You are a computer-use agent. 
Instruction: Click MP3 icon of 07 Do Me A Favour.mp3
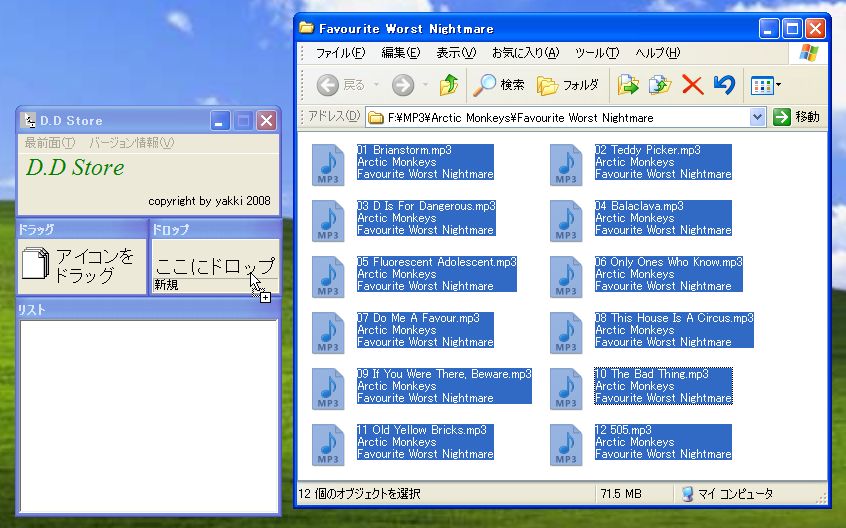[x=328, y=333]
